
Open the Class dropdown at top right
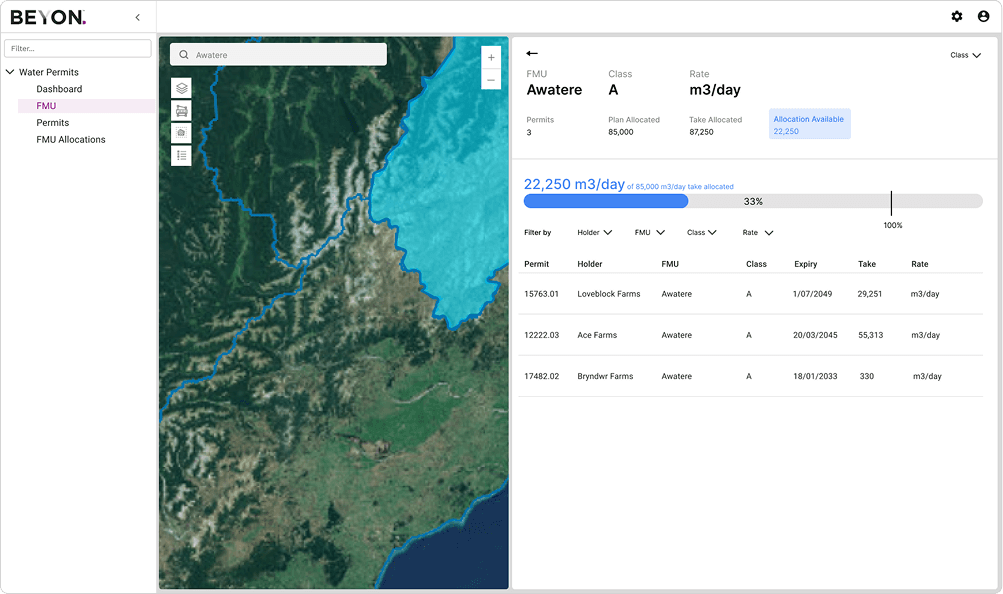coord(965,56)
